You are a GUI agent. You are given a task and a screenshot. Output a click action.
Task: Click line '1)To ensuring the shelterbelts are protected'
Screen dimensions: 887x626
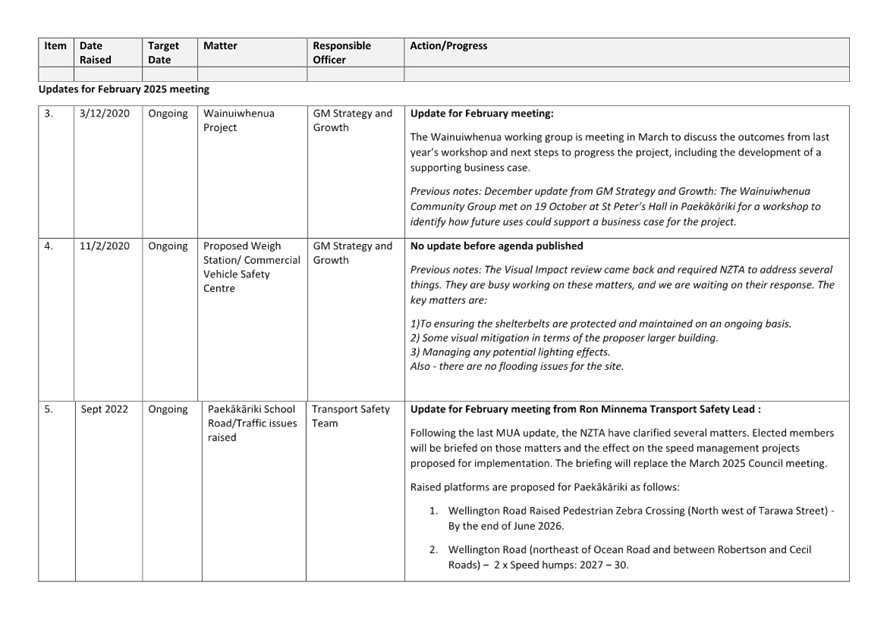(601, 324)
